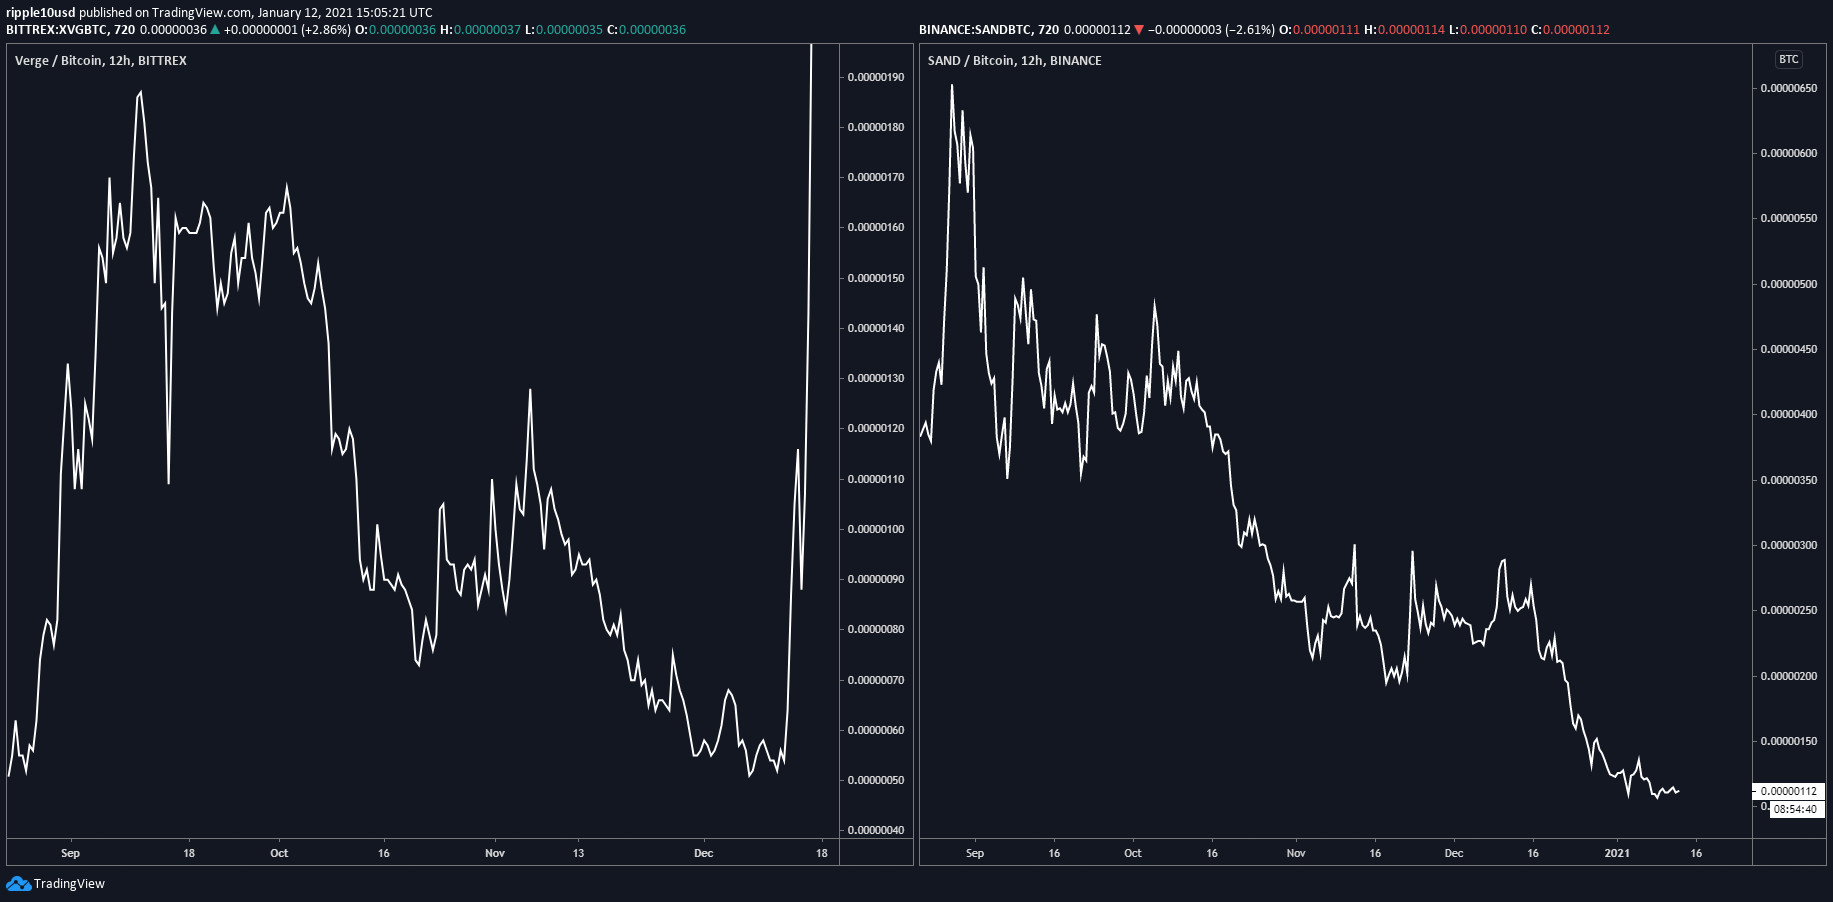Viewport: 1833px width, 902px height.
Task: Click the 'Oct' label on SAND chart time axis
Action: (1133, 853)
